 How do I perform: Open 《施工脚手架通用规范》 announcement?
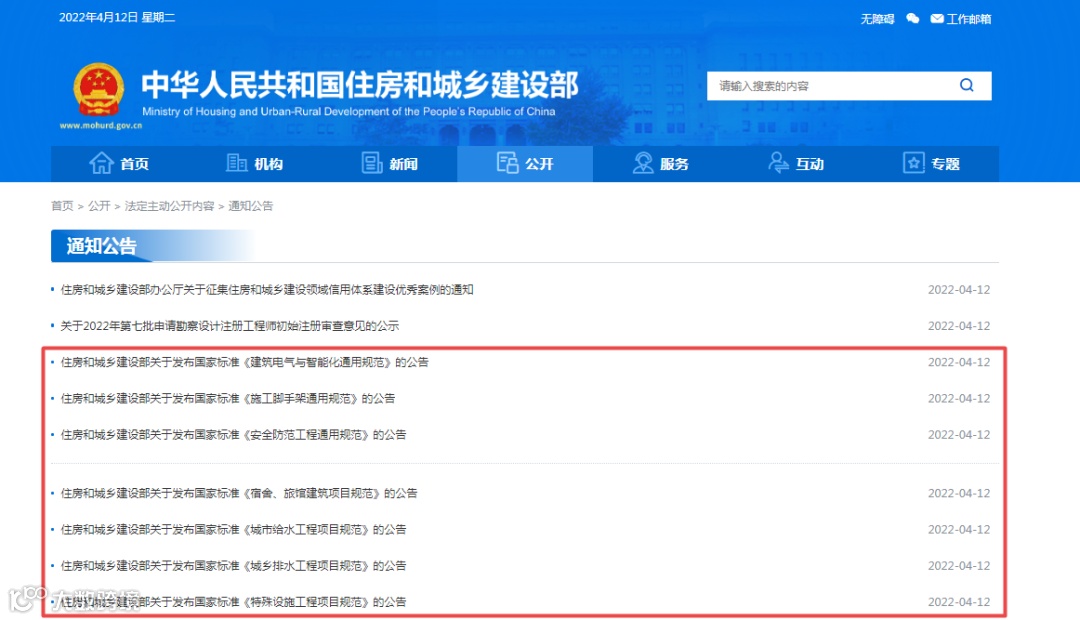[228, 398]
